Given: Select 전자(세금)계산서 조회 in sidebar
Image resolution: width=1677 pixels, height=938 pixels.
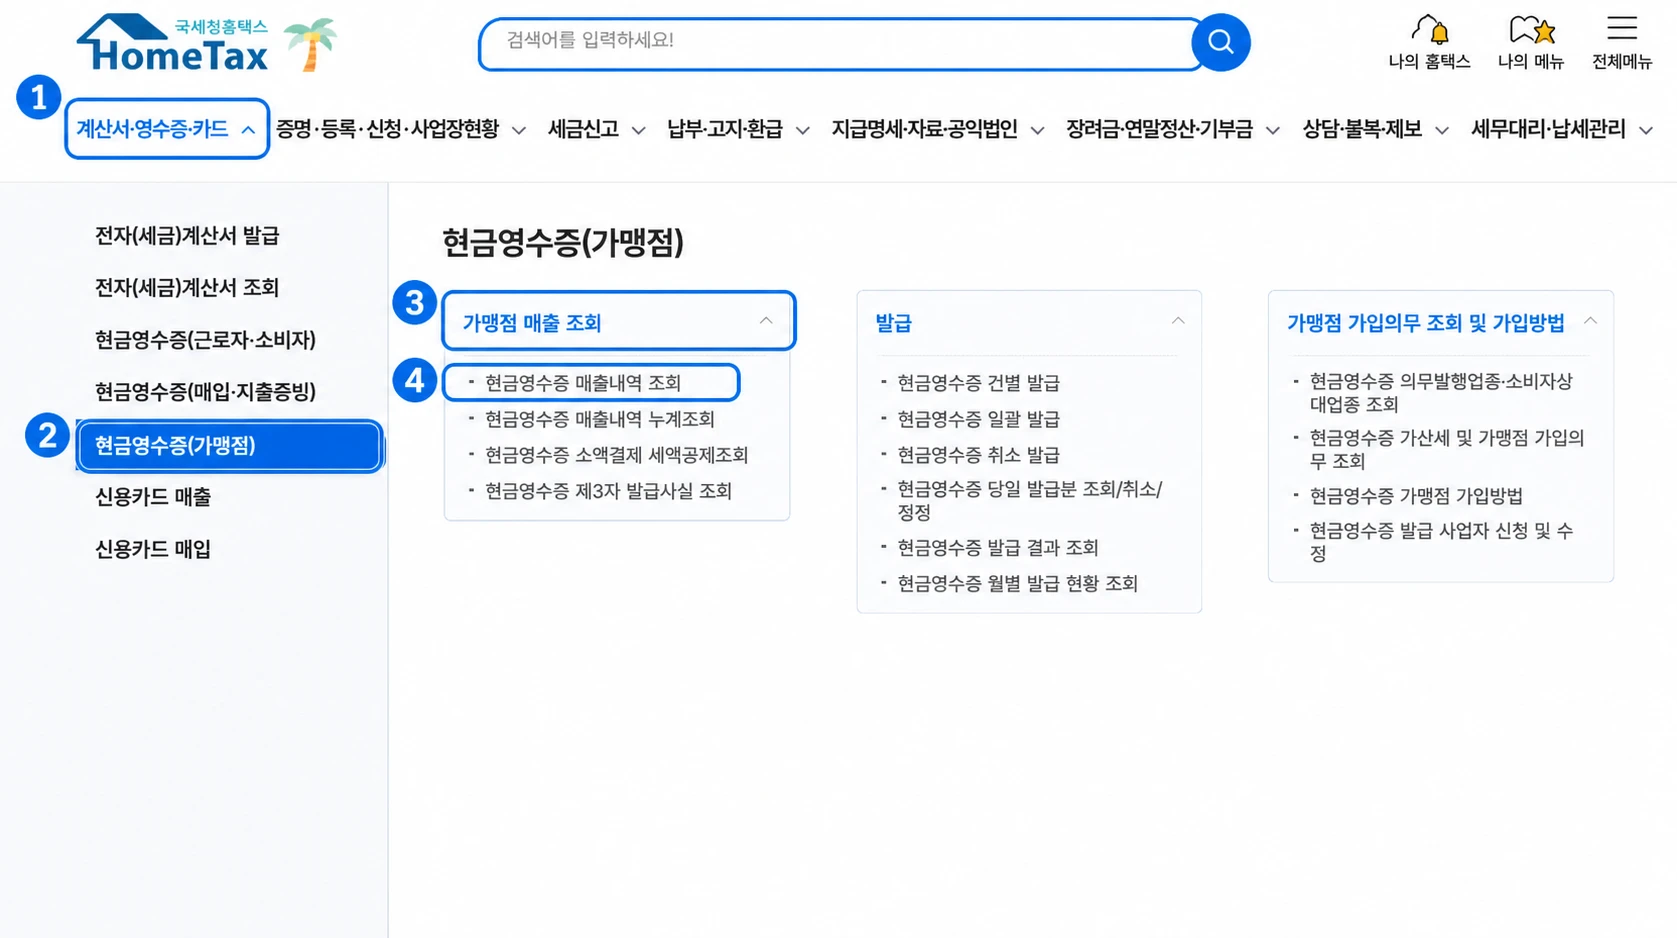Looking at the screenshot, I should pyautogui.click(x=187, y=288).
